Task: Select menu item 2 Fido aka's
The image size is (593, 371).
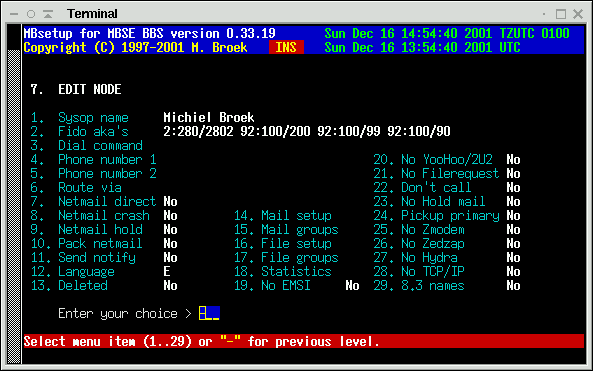Action: click(x=79, y=131)
